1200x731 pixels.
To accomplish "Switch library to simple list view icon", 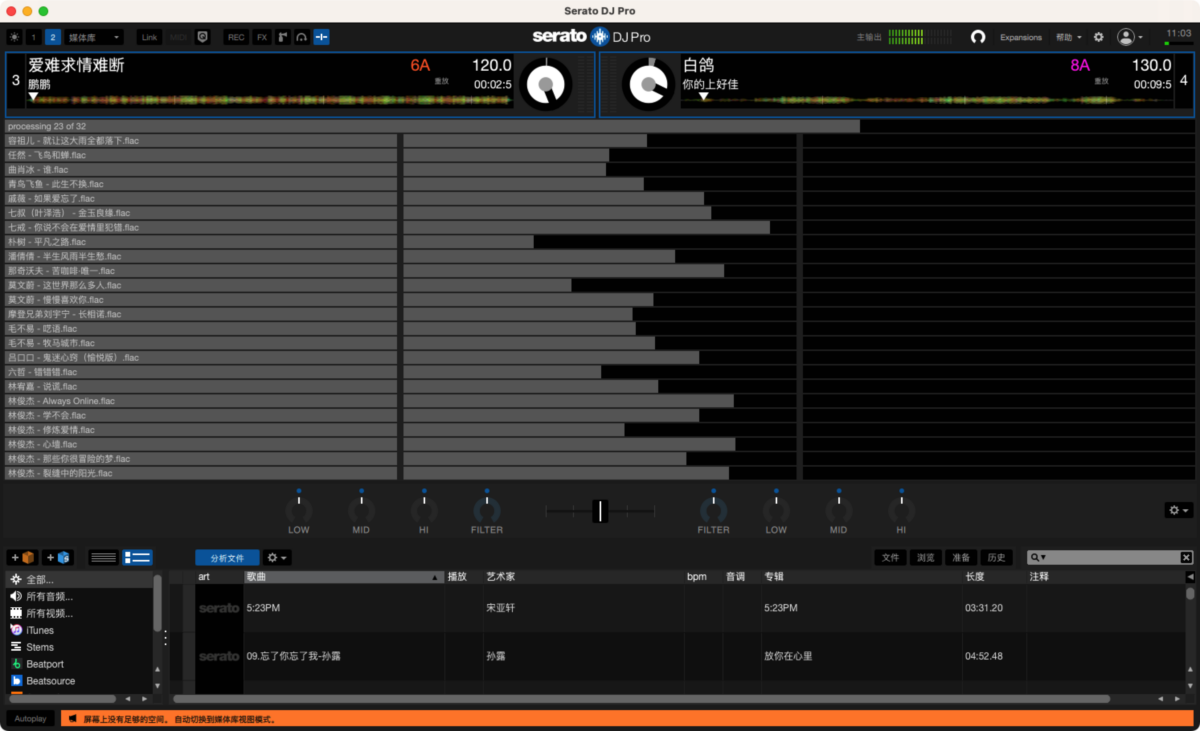I will (x=103, y=558).
